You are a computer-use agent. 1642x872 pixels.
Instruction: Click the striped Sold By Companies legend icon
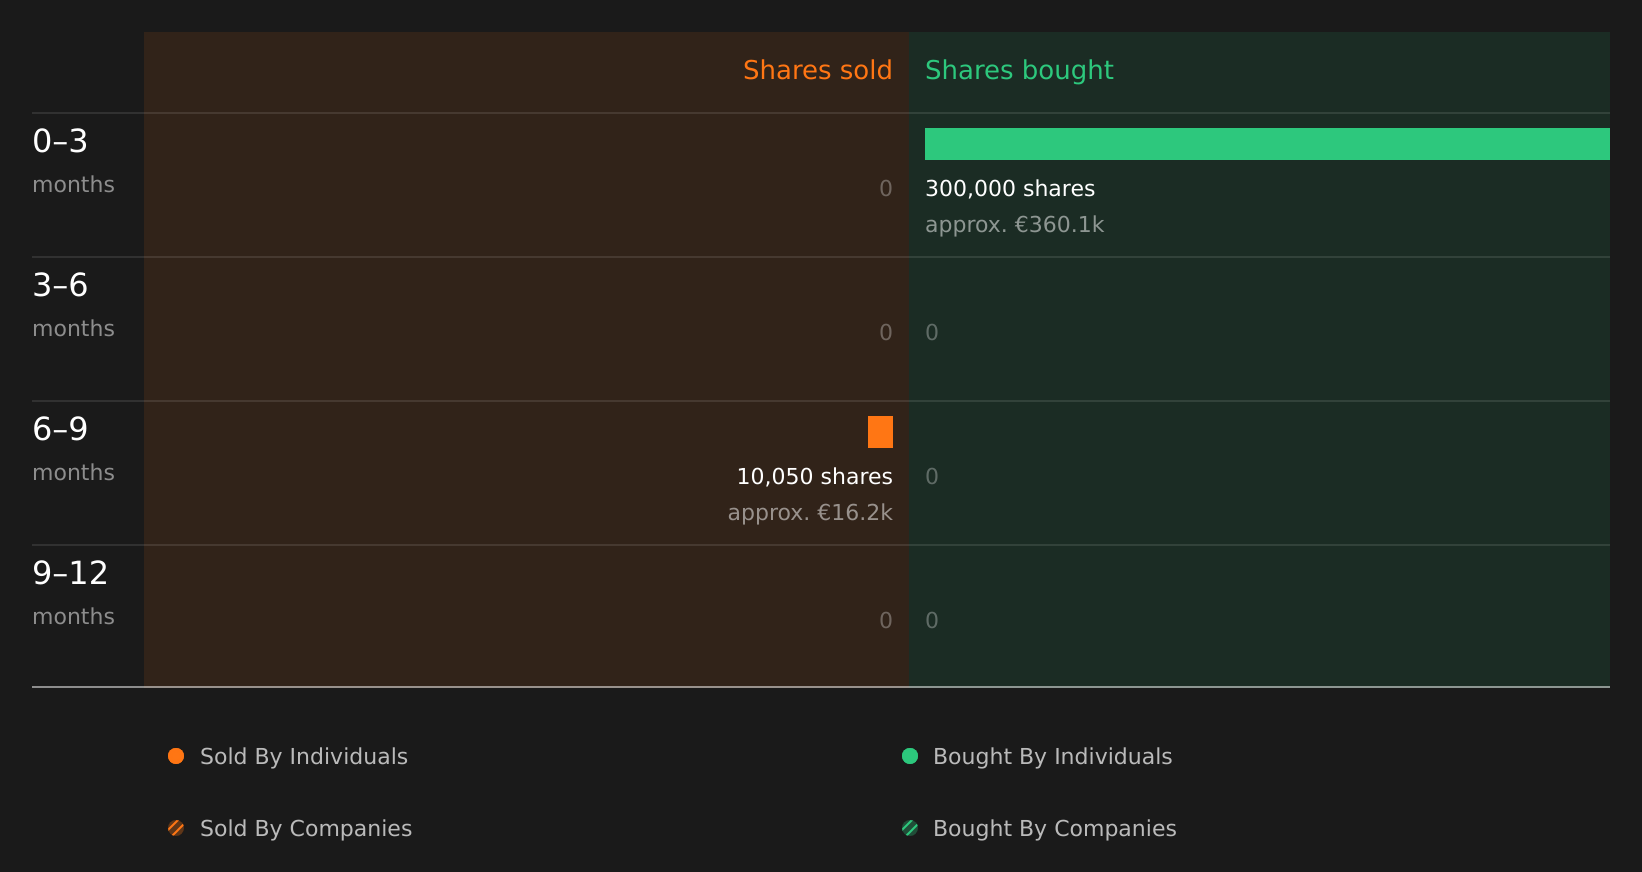[x=176, y=828]
